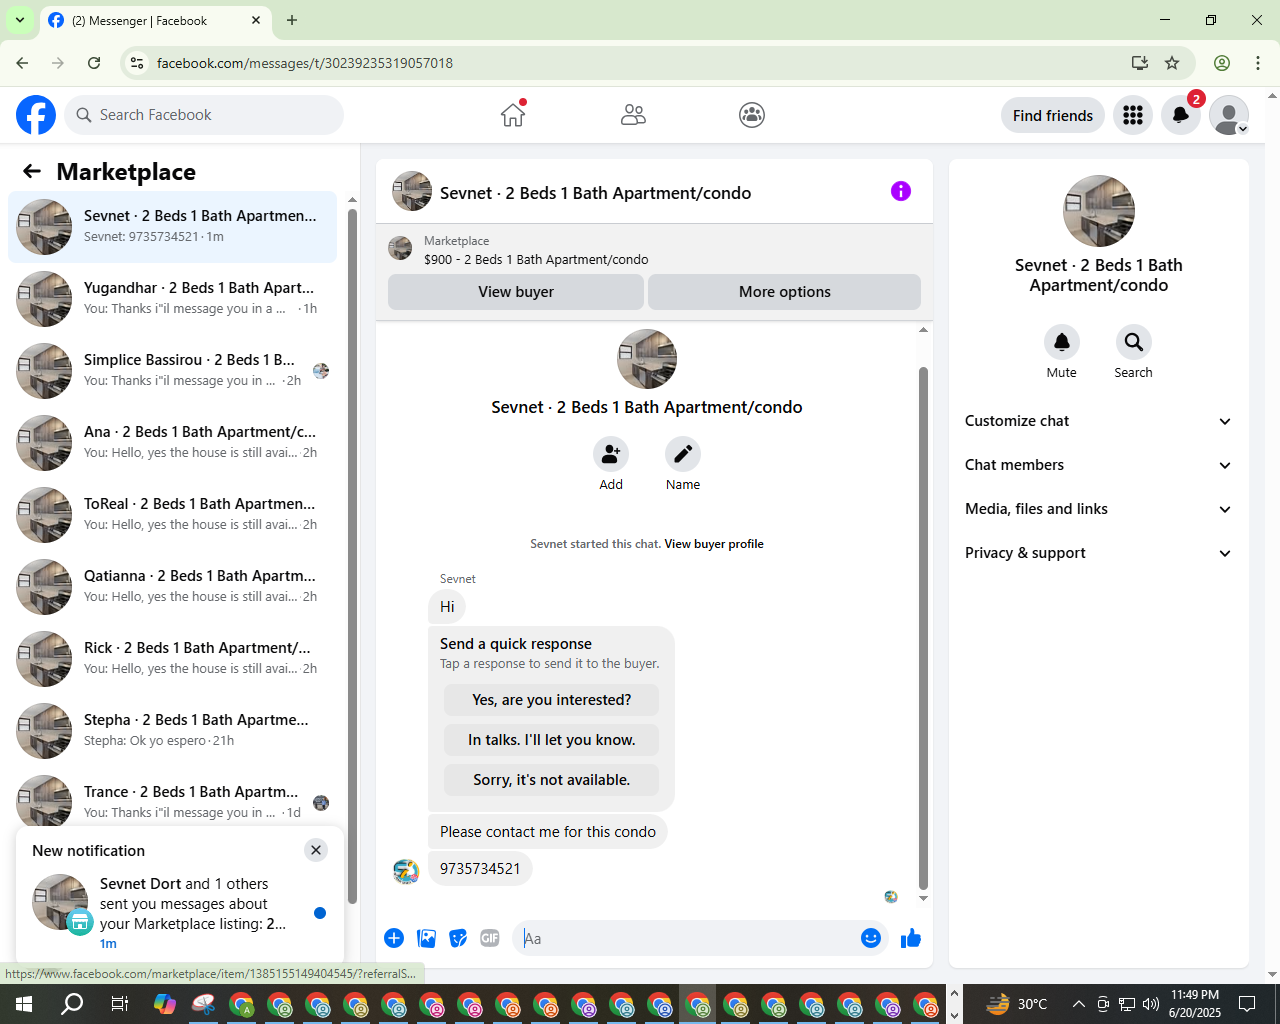Expand Media, files and links section

[1098, 509]
